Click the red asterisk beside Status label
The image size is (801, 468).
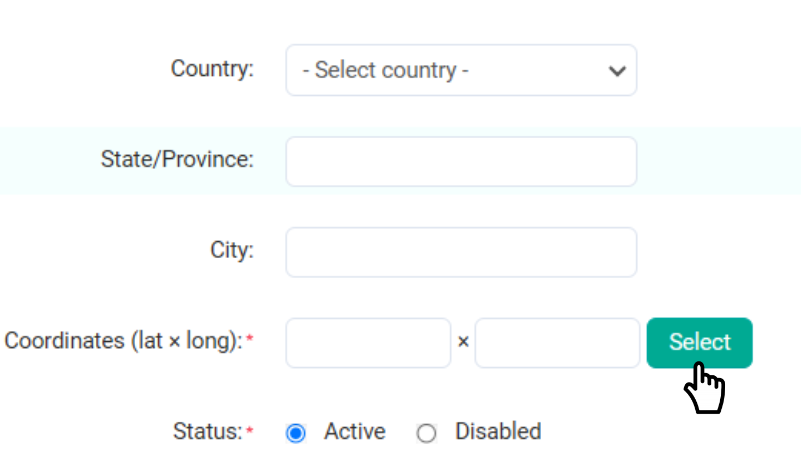pyautogui.click(x=250, y=431)
